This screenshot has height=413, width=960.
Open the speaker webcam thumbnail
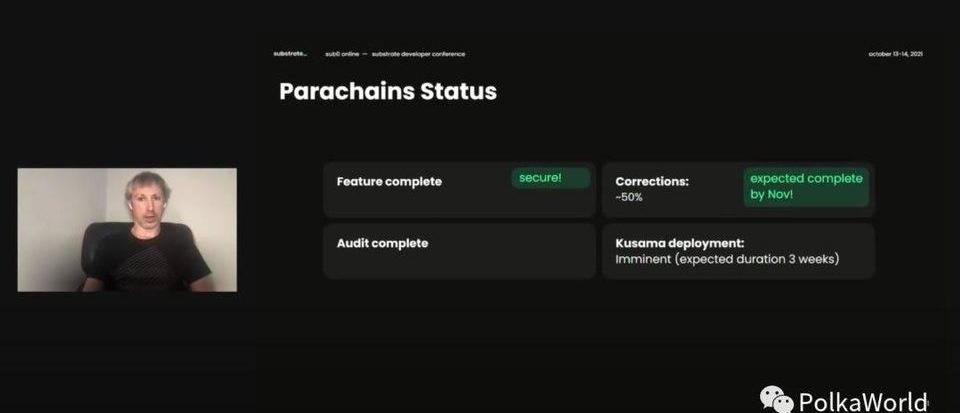[x=127, y=230]
